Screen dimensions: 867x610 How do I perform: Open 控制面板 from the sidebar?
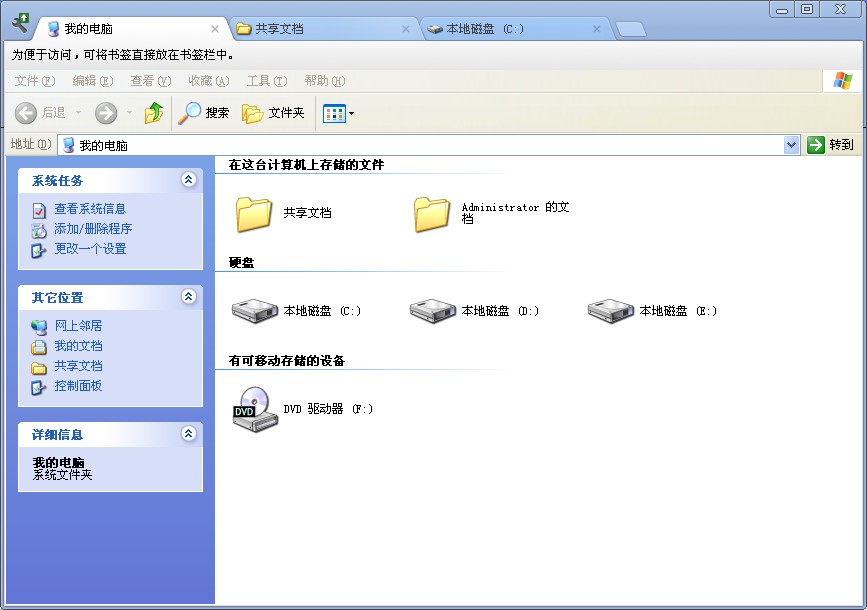76,386
